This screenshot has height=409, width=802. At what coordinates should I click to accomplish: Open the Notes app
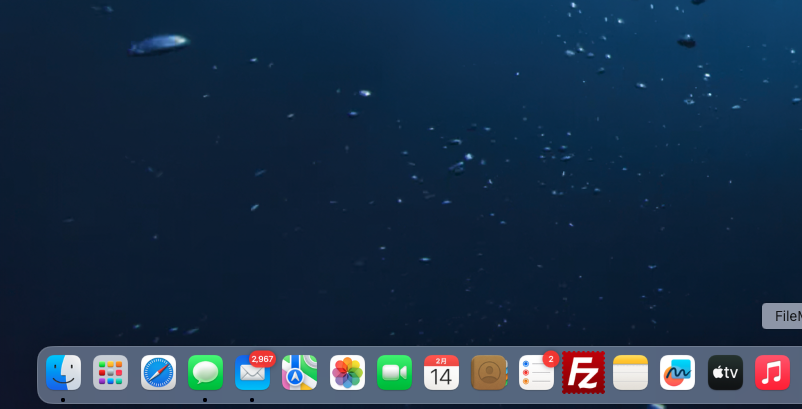[630, 373]
